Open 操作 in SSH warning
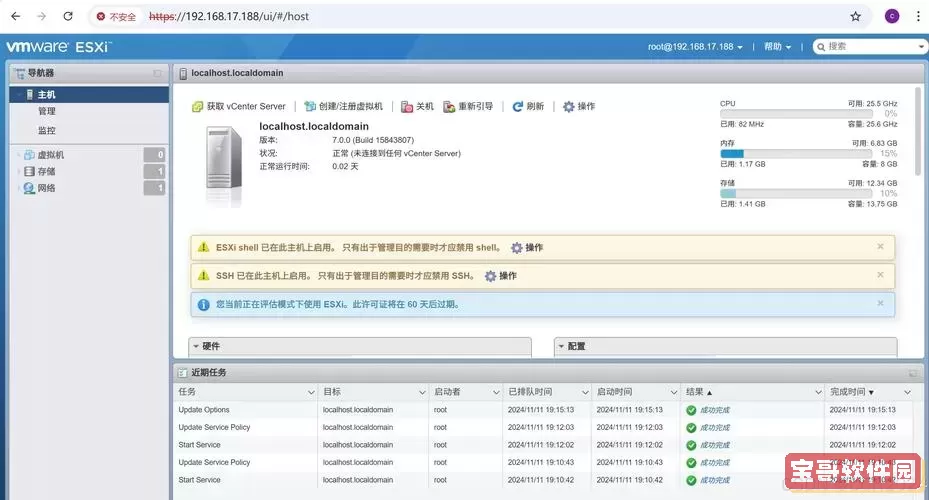Screen dimensions: 929x500 click(501, 275)
